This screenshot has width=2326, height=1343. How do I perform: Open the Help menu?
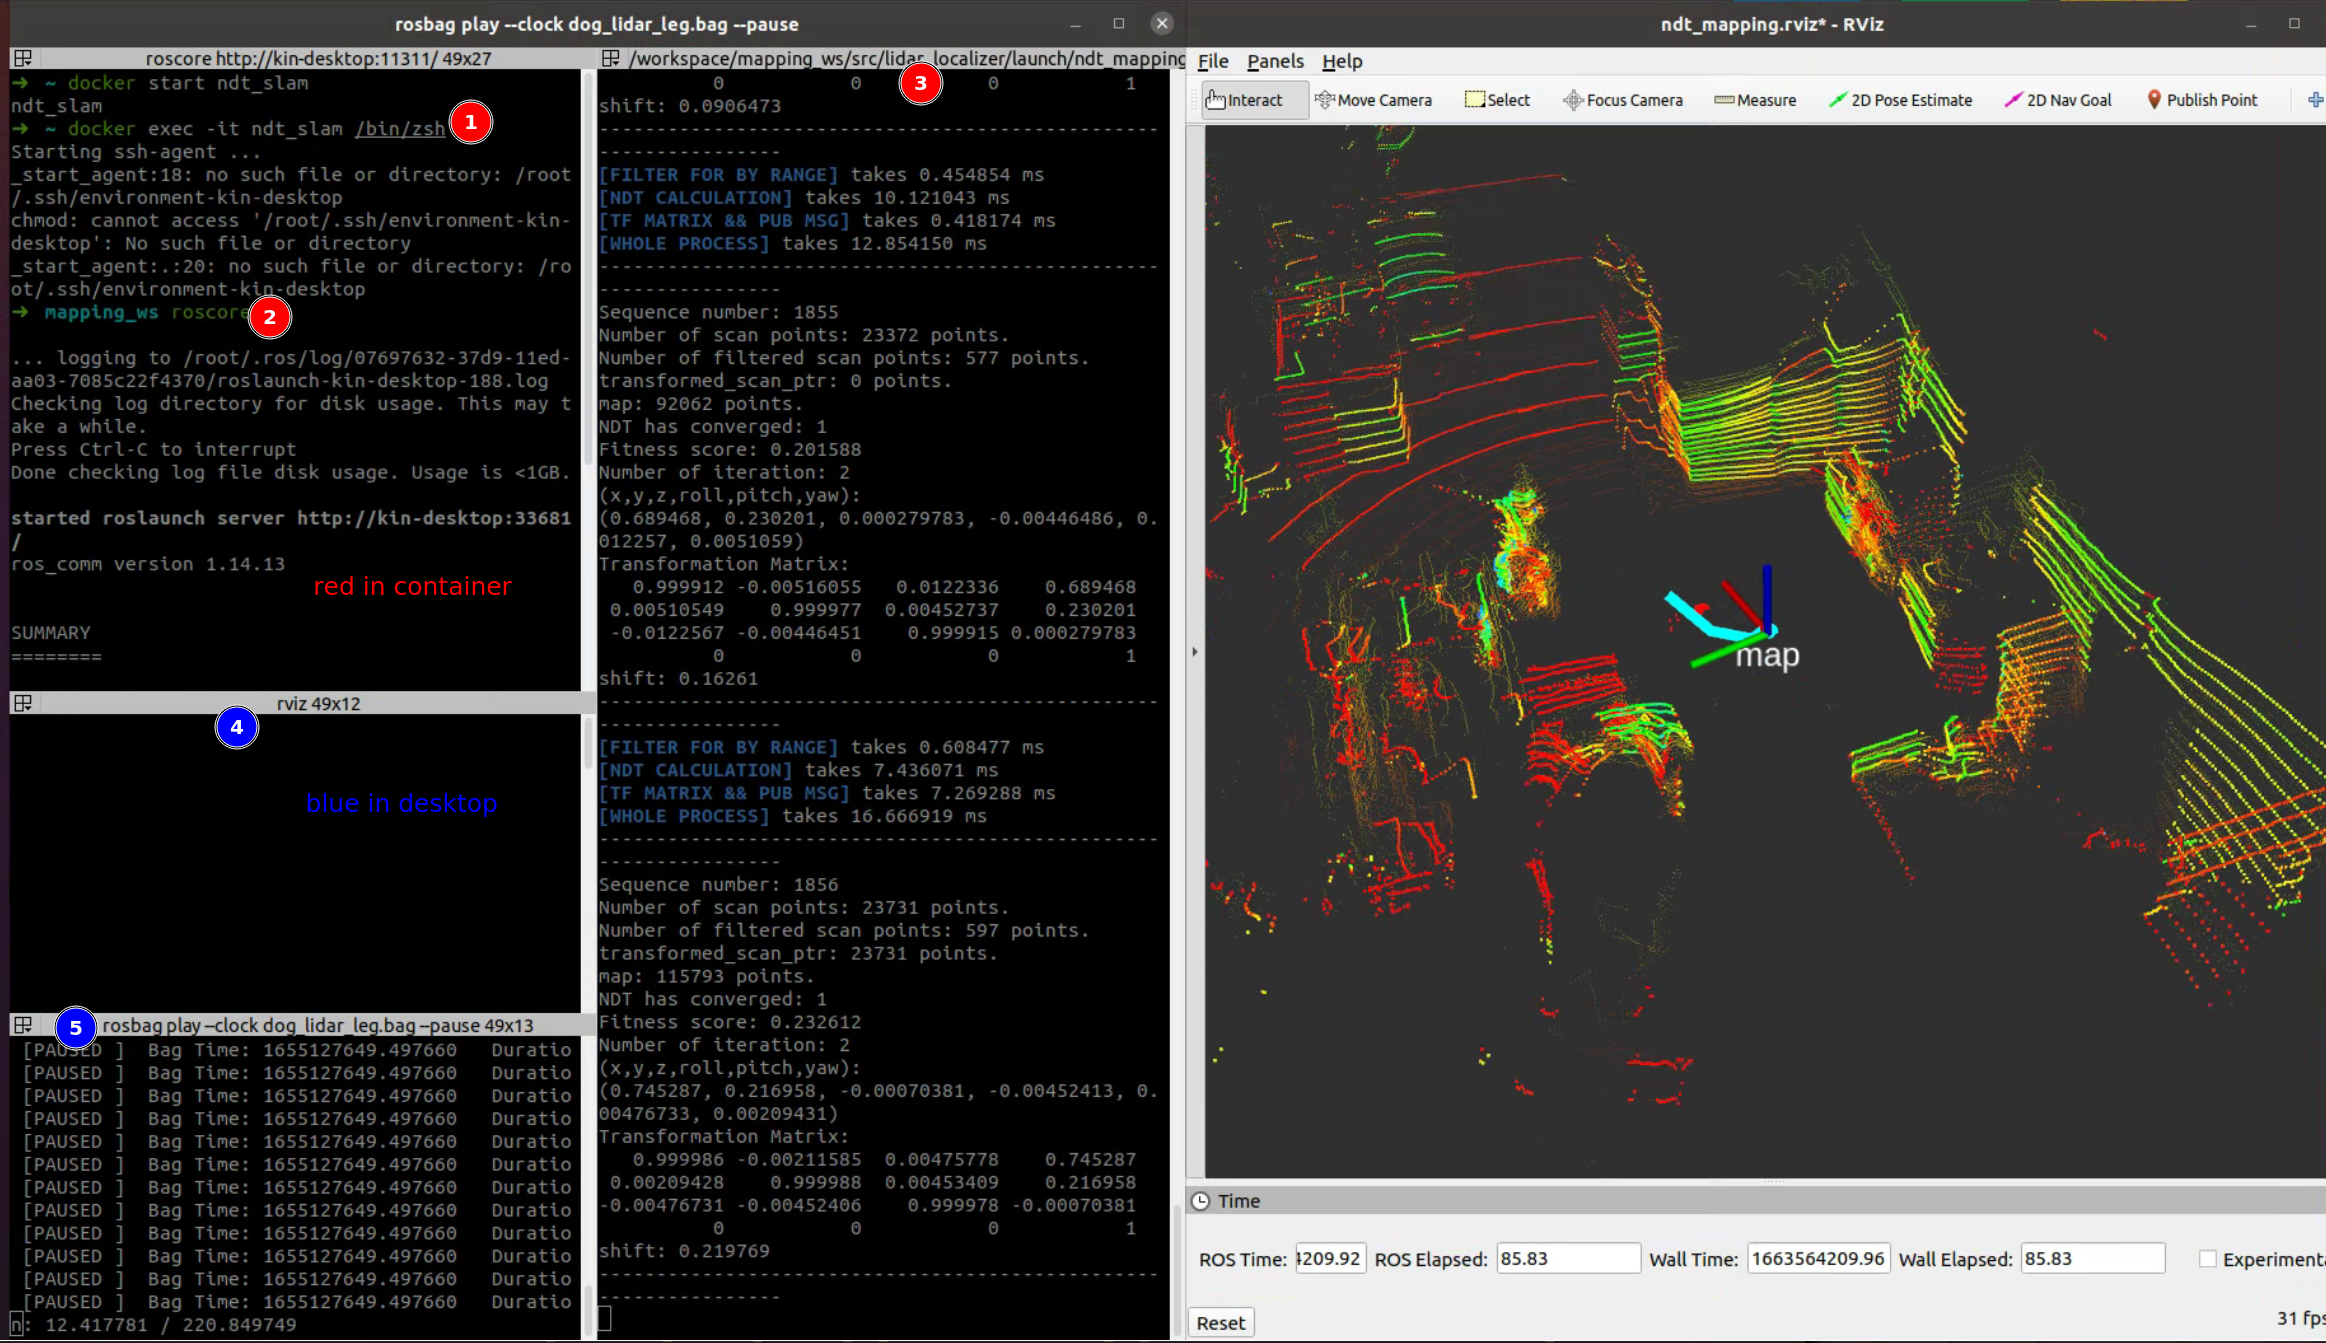[x=1341, y=61]
